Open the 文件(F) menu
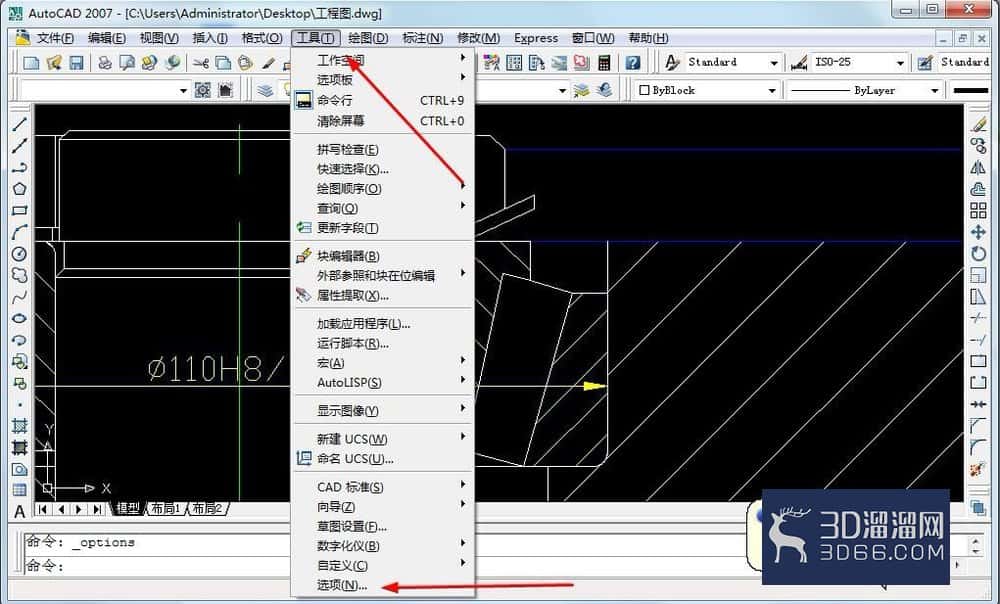Viewport: 1000px width, 604px height. click(55, 38)
